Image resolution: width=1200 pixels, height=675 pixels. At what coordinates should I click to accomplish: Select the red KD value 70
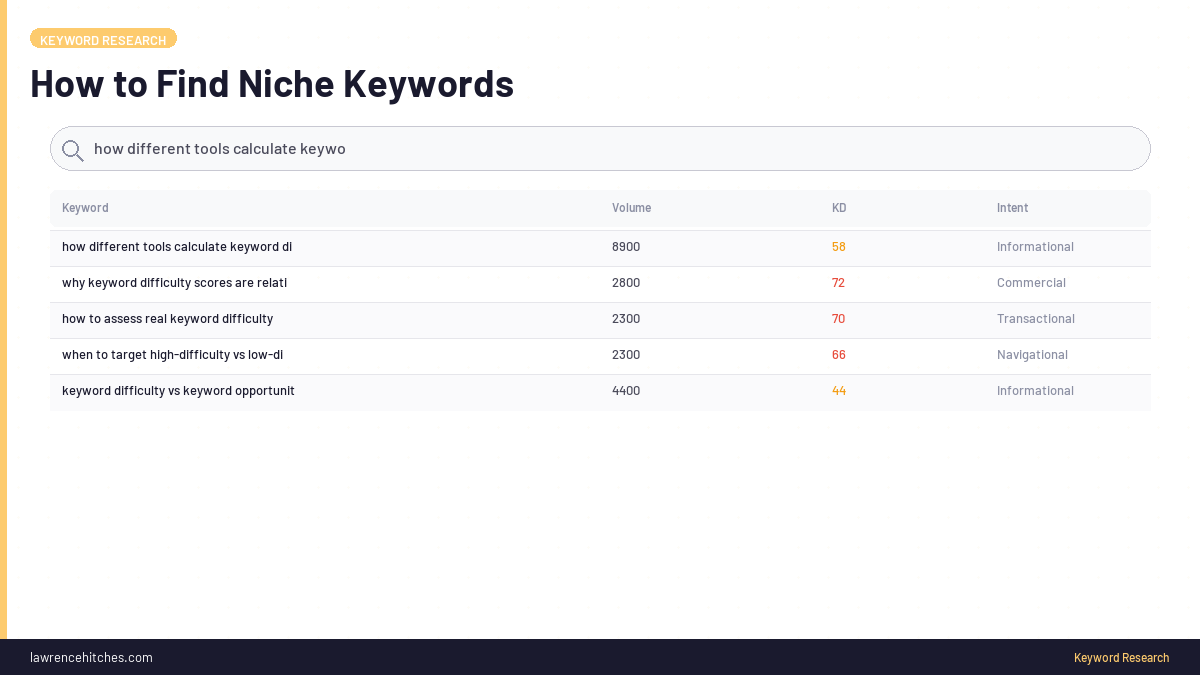click(839, 318)
